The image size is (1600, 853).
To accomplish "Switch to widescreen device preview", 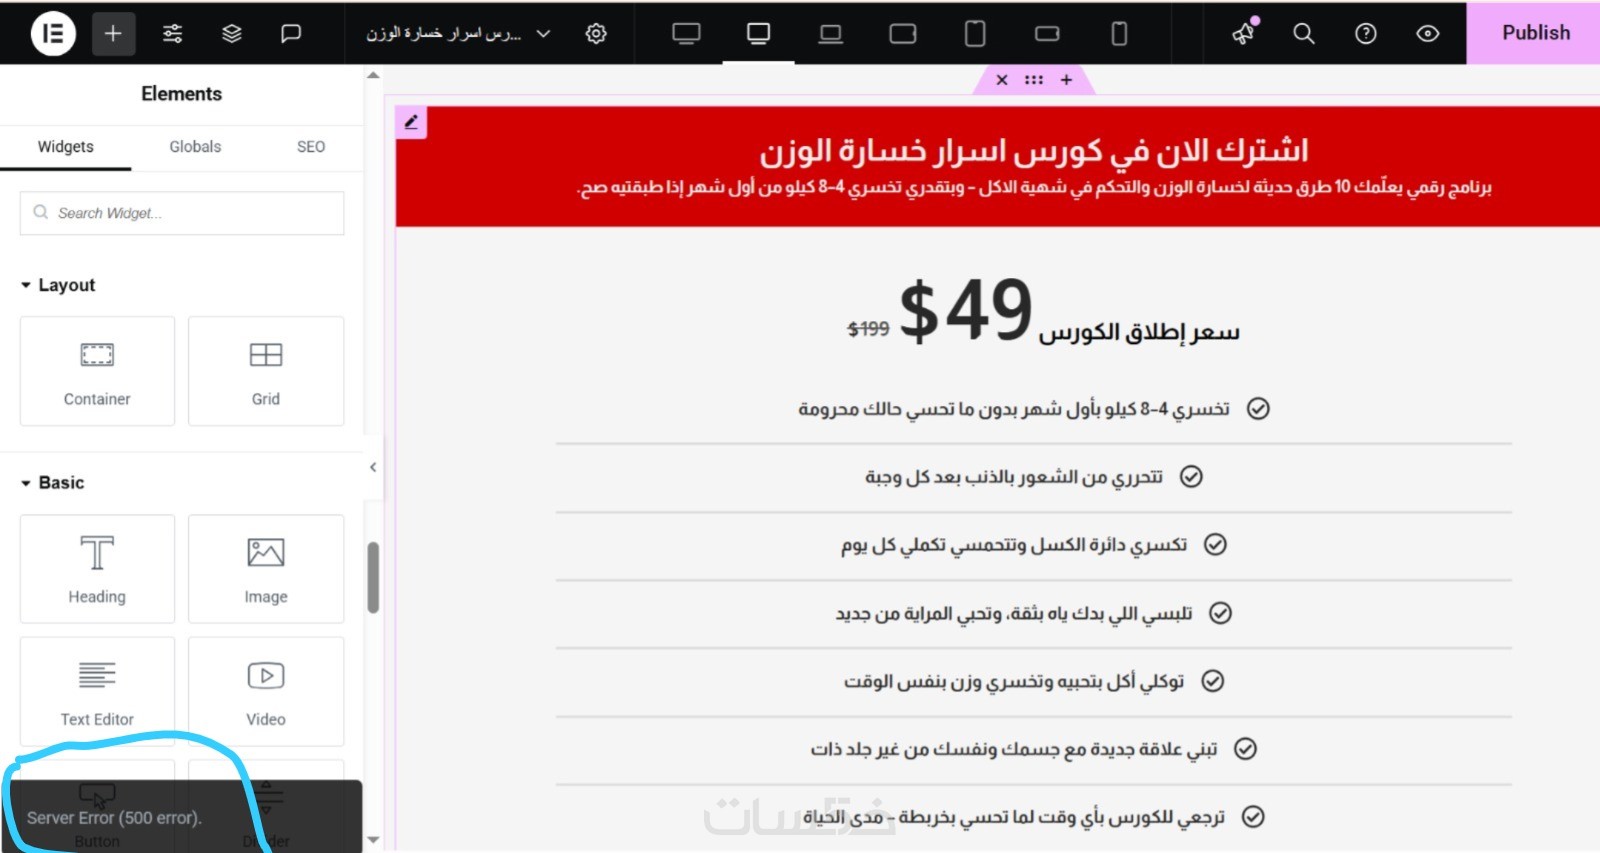I will click(686, 34).
